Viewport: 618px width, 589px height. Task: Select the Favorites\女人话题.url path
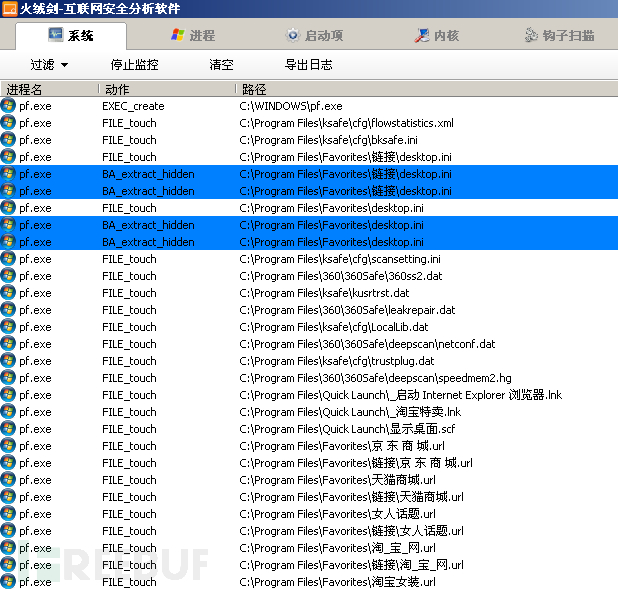337,514
